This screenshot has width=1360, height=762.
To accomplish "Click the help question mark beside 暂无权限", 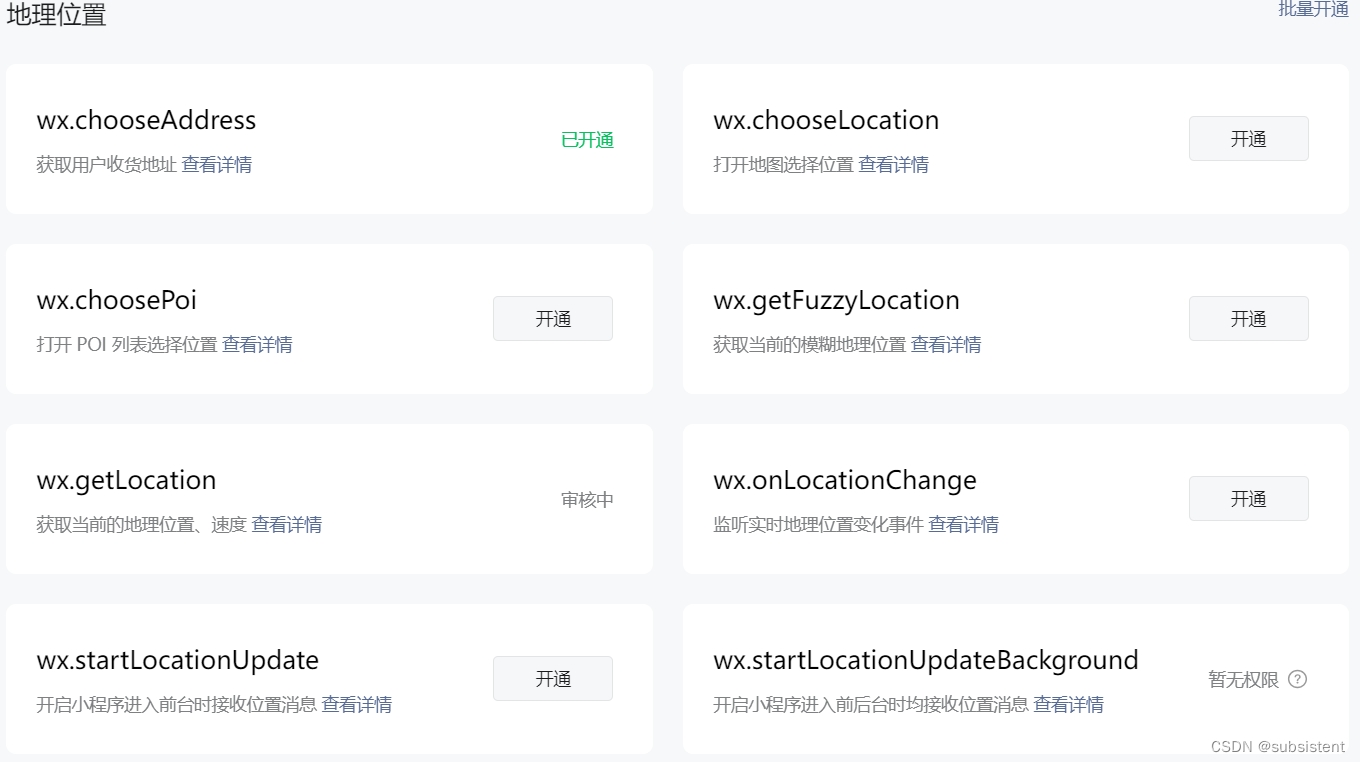I will tap(1297, 678).
